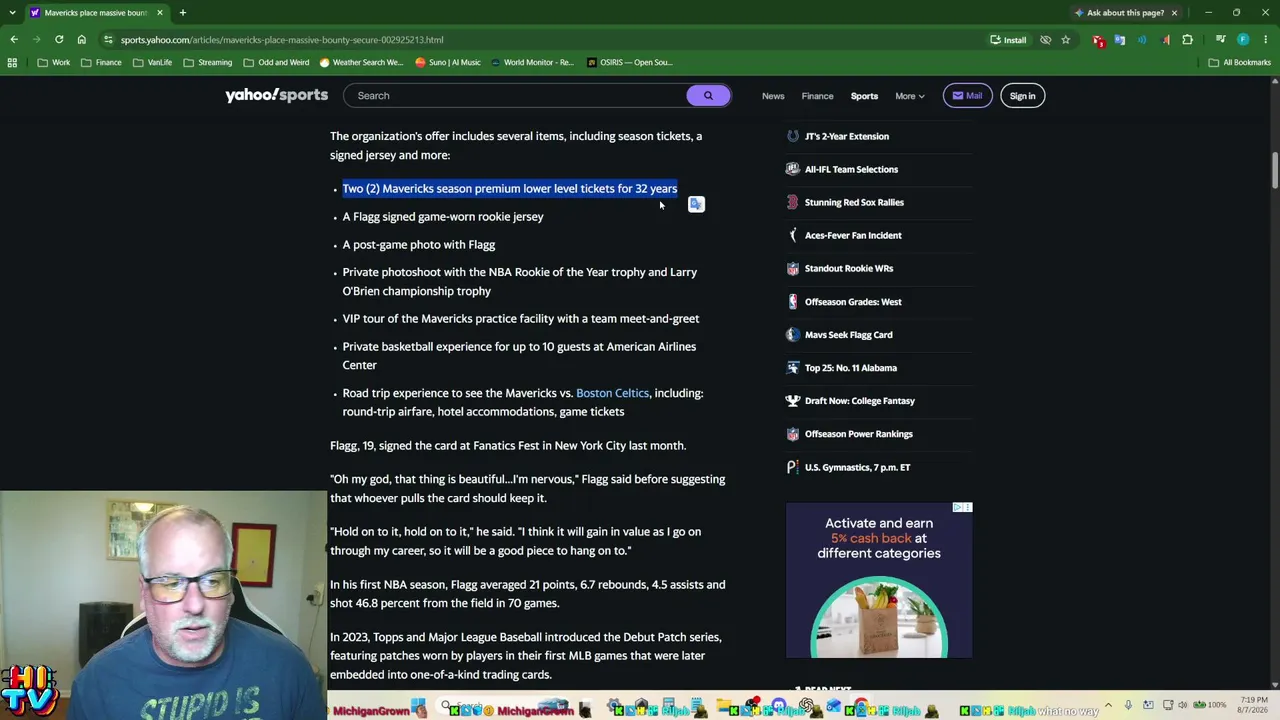Open the Work bookmarks folder

pyautogui.click(x=53, y=62)
